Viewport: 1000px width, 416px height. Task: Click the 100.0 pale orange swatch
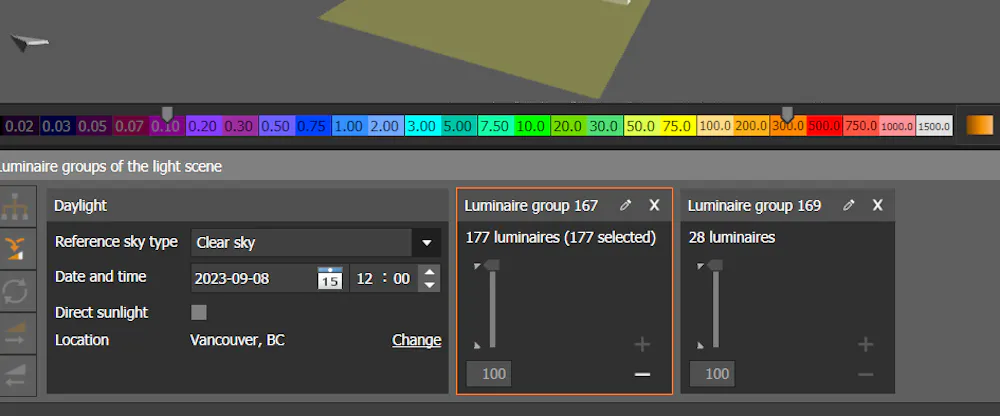pos(714,126)
